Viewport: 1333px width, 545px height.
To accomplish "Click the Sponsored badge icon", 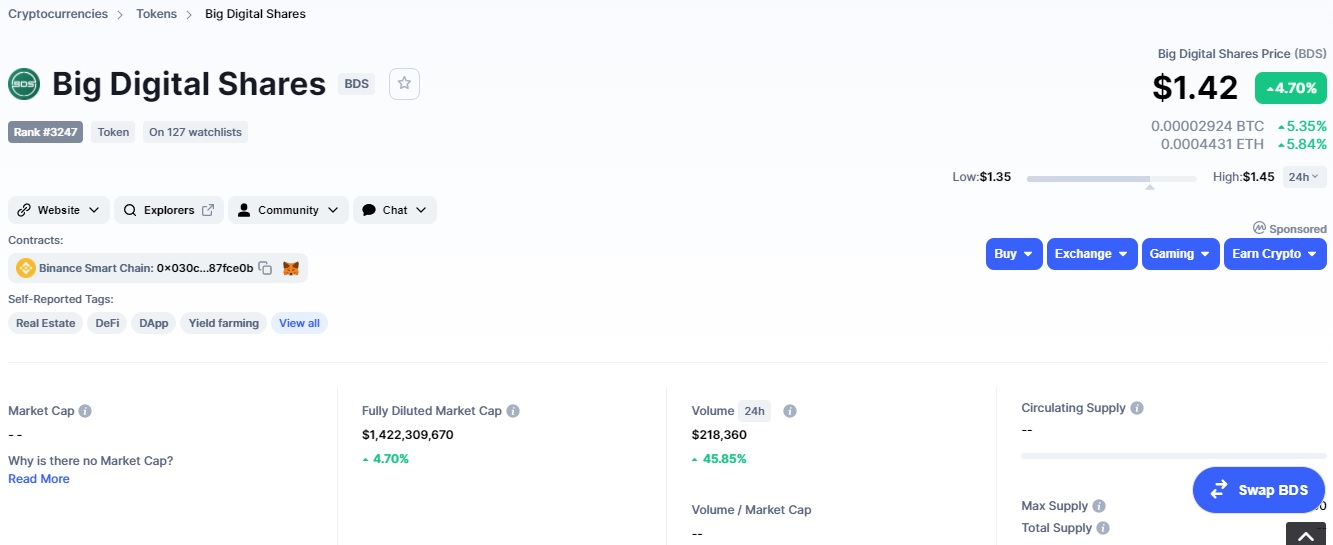I will [x=1259, y=228].
